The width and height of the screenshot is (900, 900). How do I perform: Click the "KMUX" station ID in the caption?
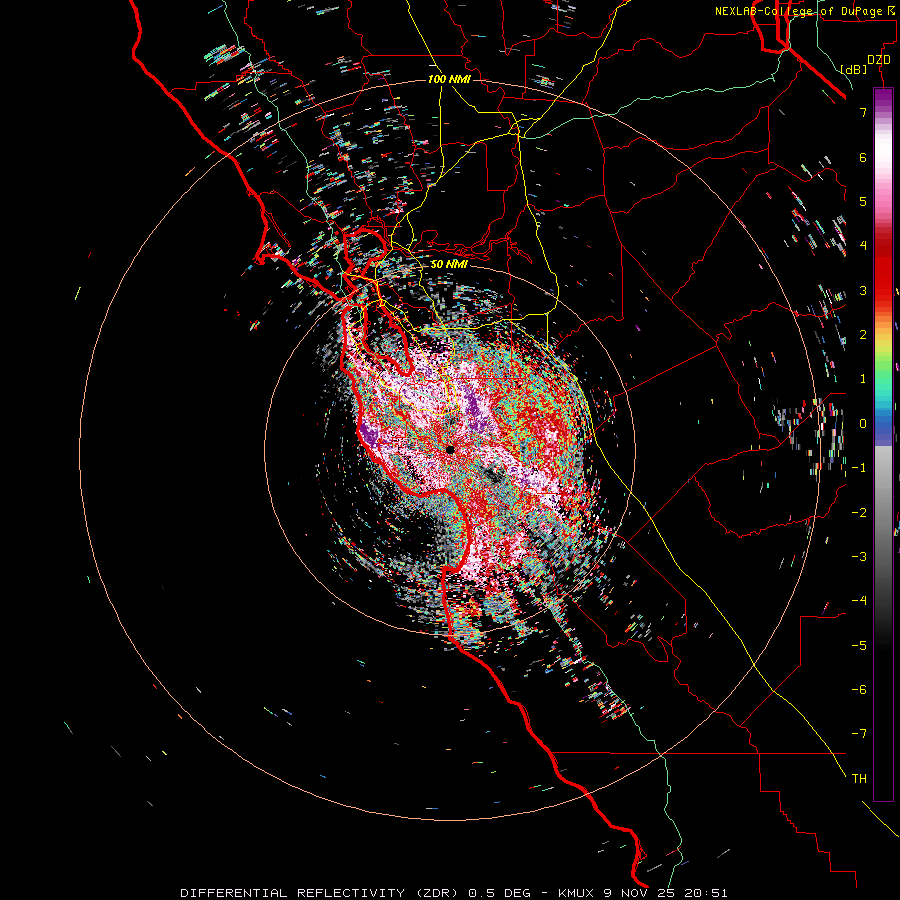click(575, 893)
